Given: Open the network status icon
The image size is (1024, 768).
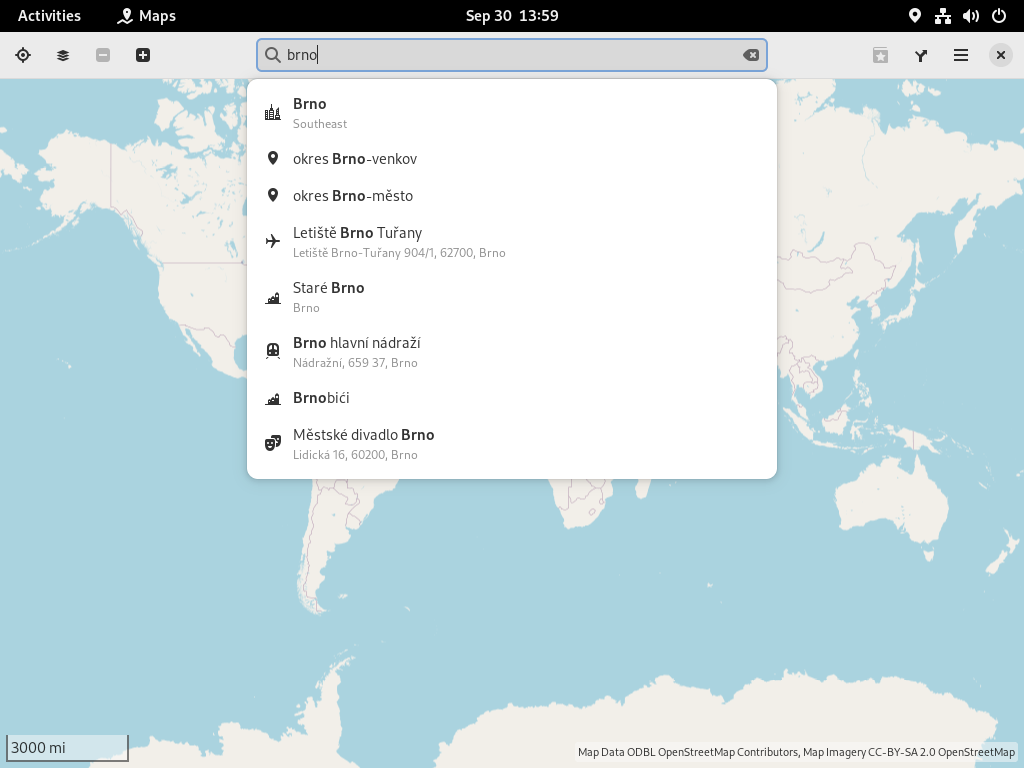Looking at the screenshot, I should [942, 16].
